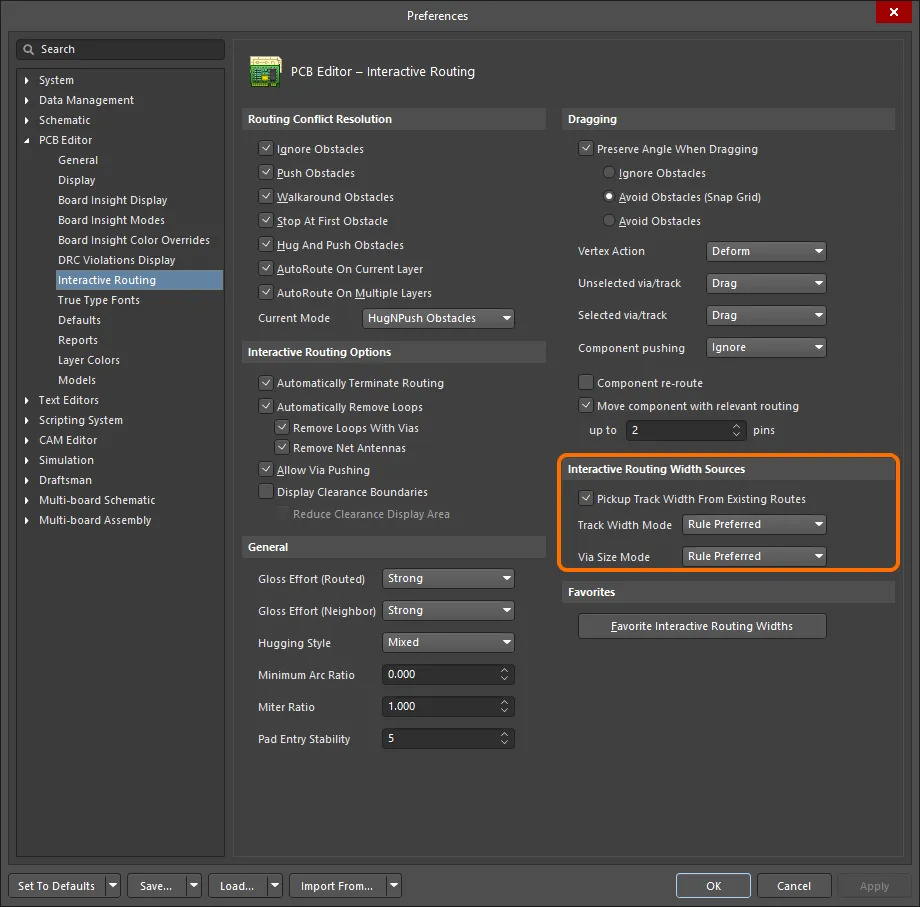The height and width of the screenshot is (907, 920).
Task: Expand the Schematic tree node
Action: (26, 120)
